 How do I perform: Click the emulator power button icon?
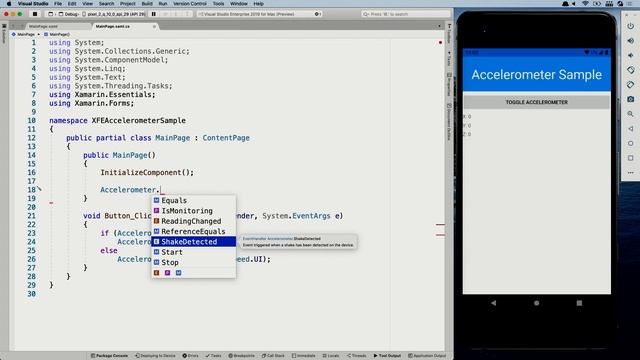pos(631,26)
